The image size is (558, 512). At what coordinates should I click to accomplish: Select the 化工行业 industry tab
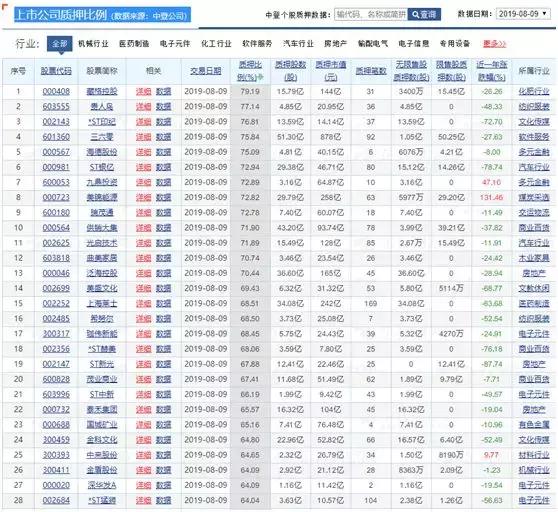pyautogui.click(x=216, y=44)
